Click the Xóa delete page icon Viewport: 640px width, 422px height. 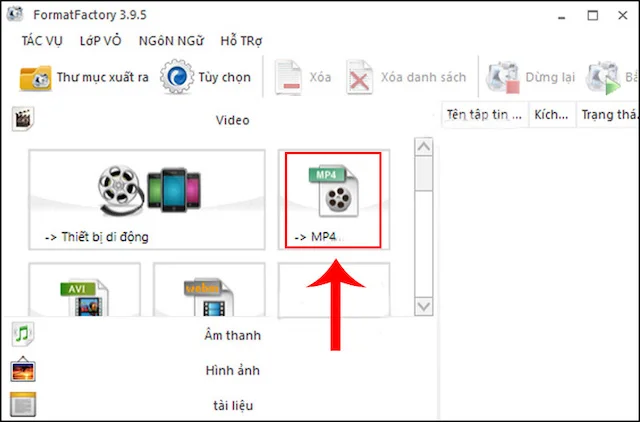[x=288, y=77]
